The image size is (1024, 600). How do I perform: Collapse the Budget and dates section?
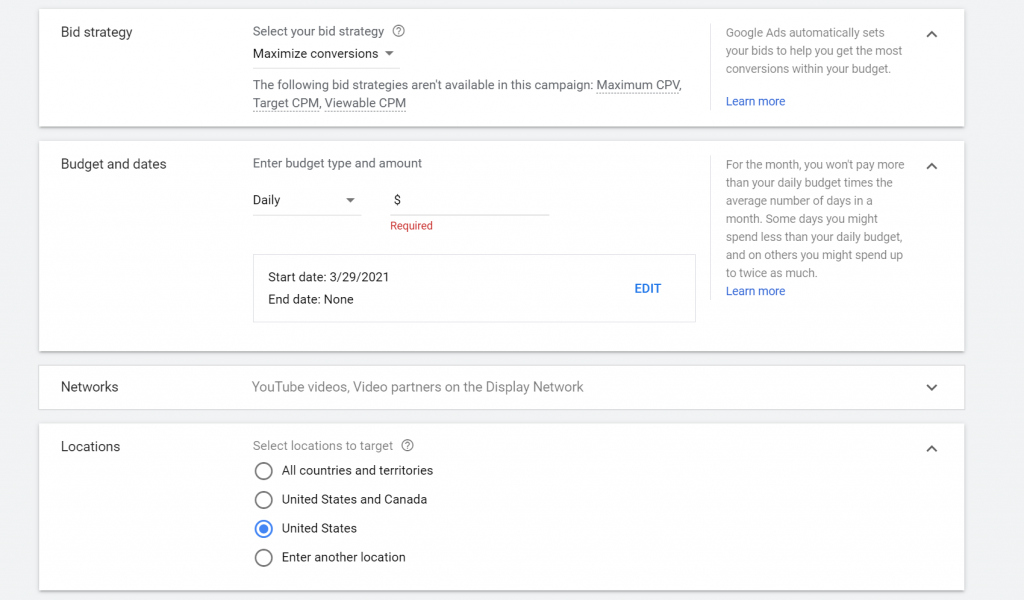932,166
